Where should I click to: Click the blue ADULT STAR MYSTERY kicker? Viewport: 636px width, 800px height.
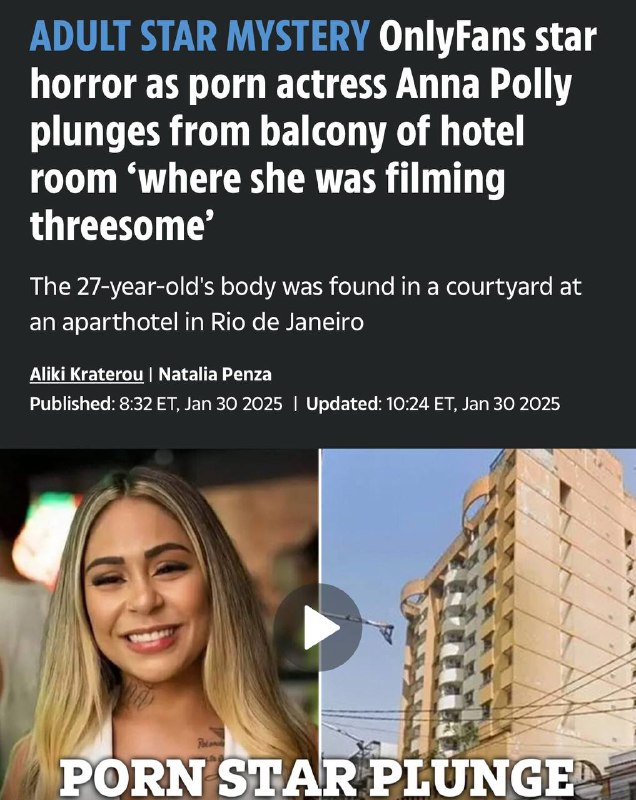coord(199,37)
